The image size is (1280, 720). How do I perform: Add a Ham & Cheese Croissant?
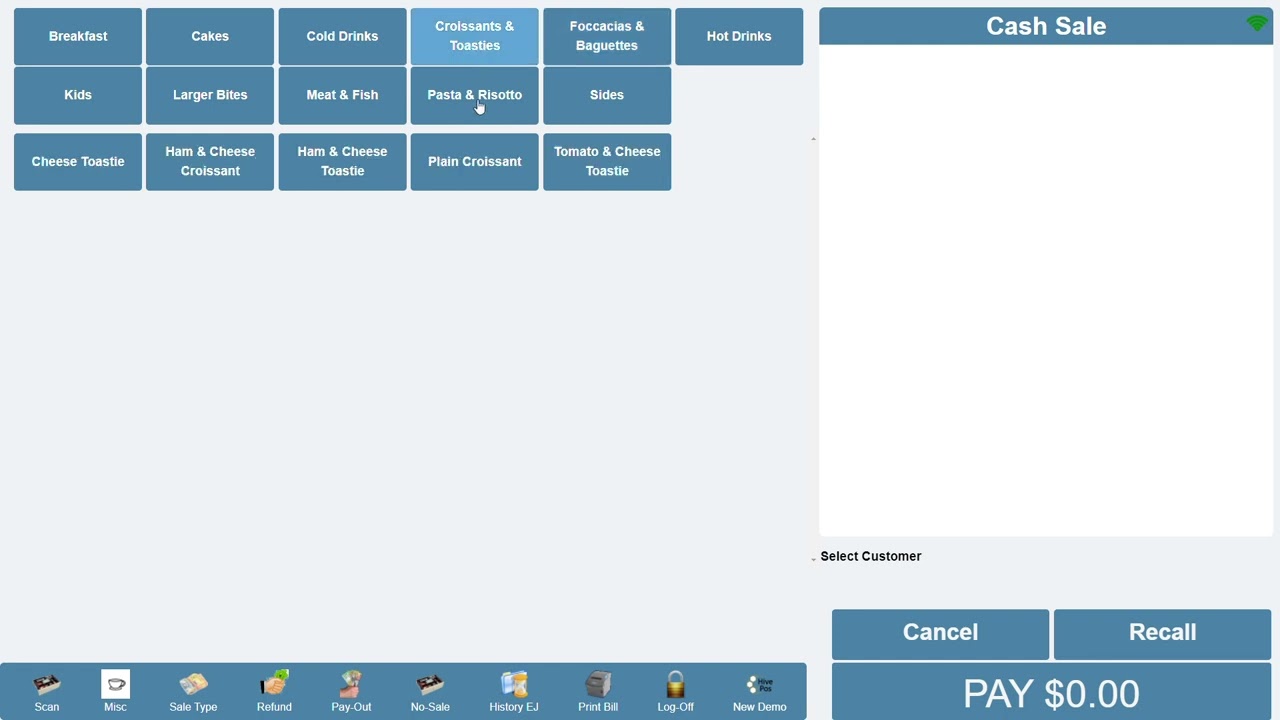pos(210,162)
